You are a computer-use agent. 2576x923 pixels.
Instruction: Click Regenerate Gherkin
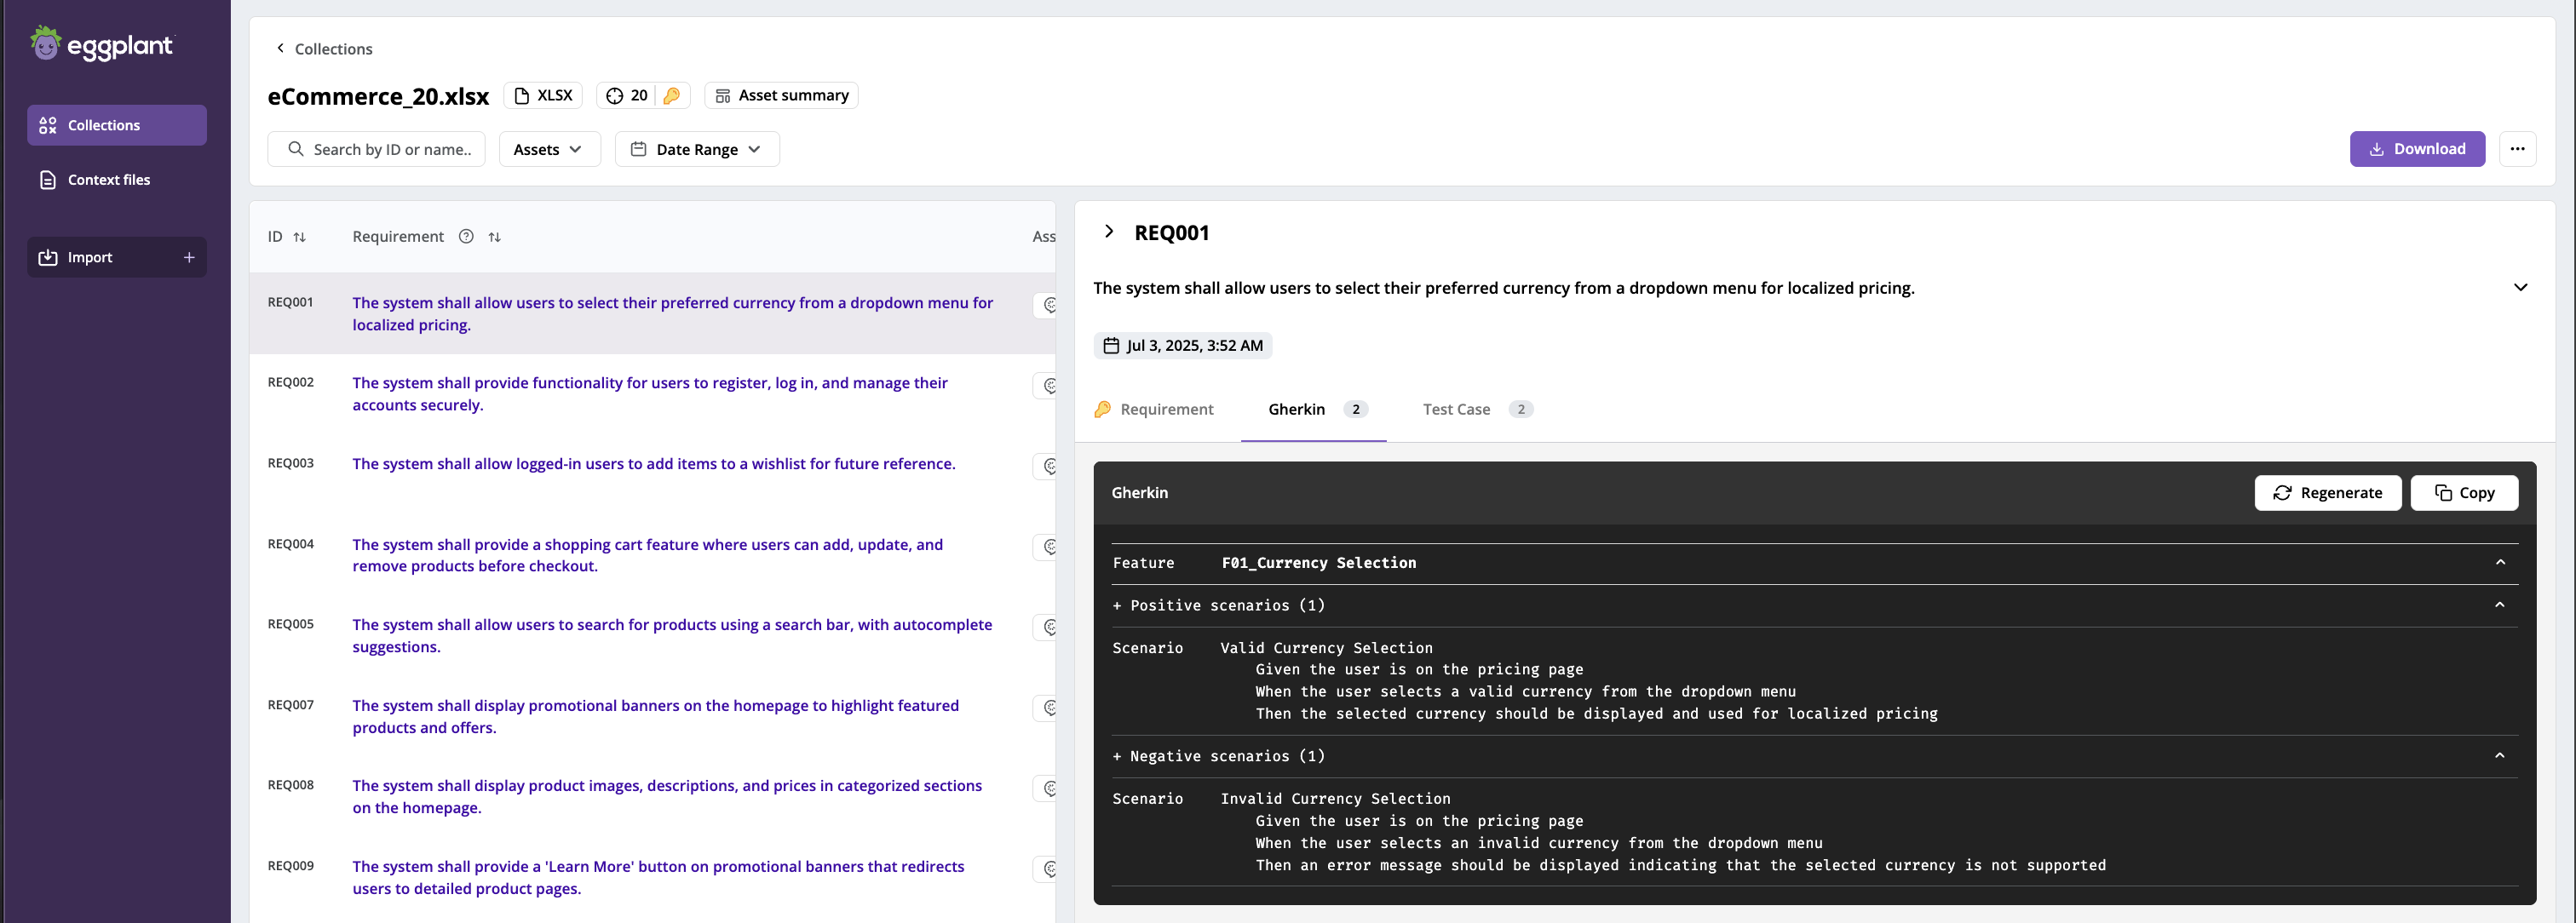pyautogui.click(x=2327, y=493)
